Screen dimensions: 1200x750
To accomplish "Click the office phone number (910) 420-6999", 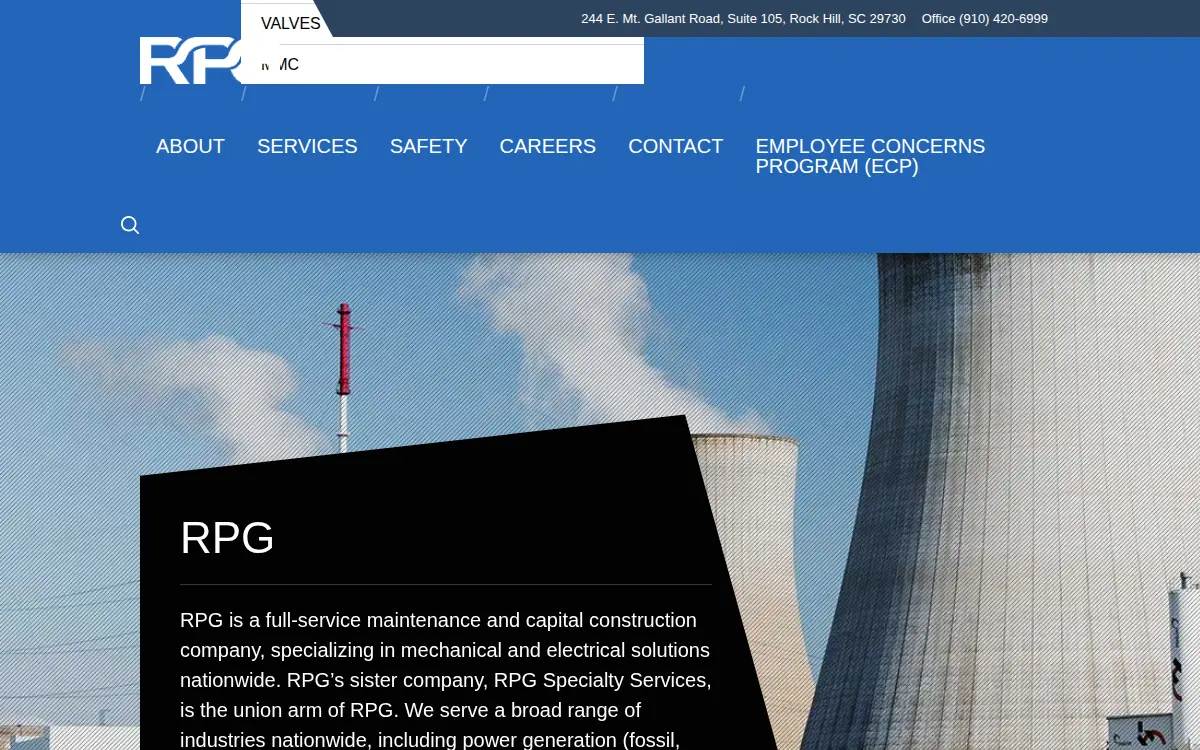I will pos(985,19).
